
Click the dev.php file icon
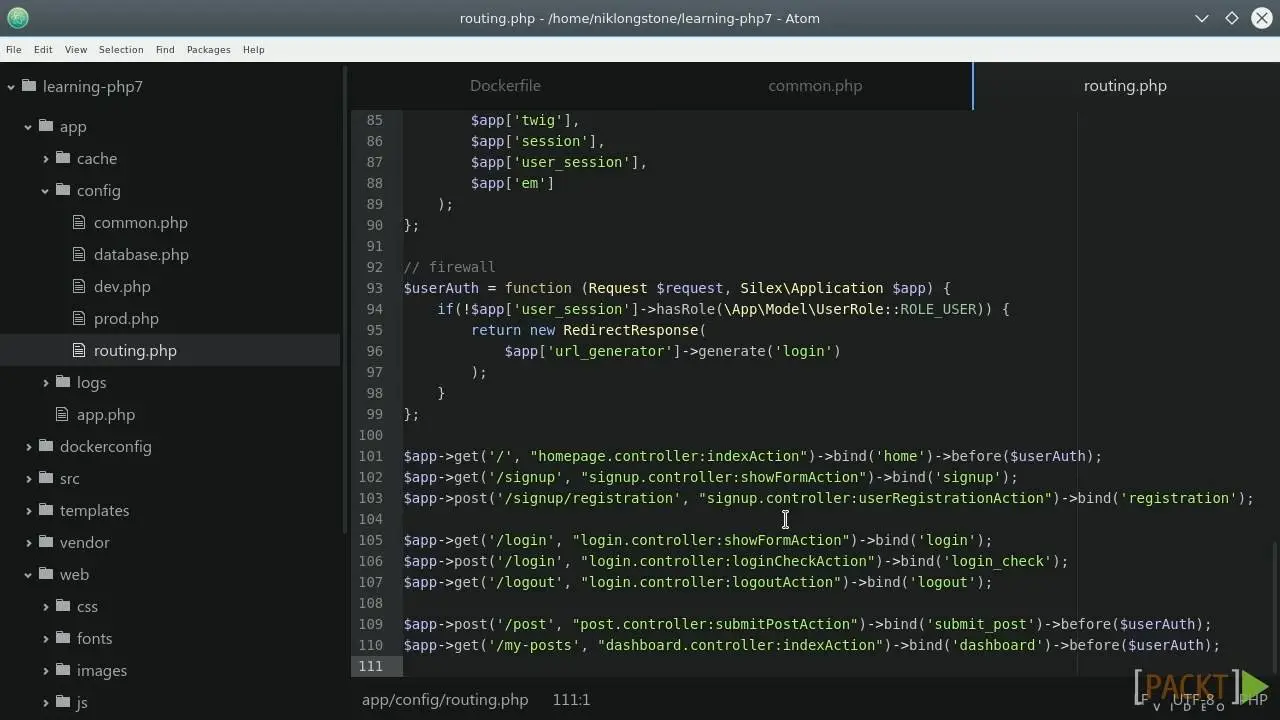[80, 286]
